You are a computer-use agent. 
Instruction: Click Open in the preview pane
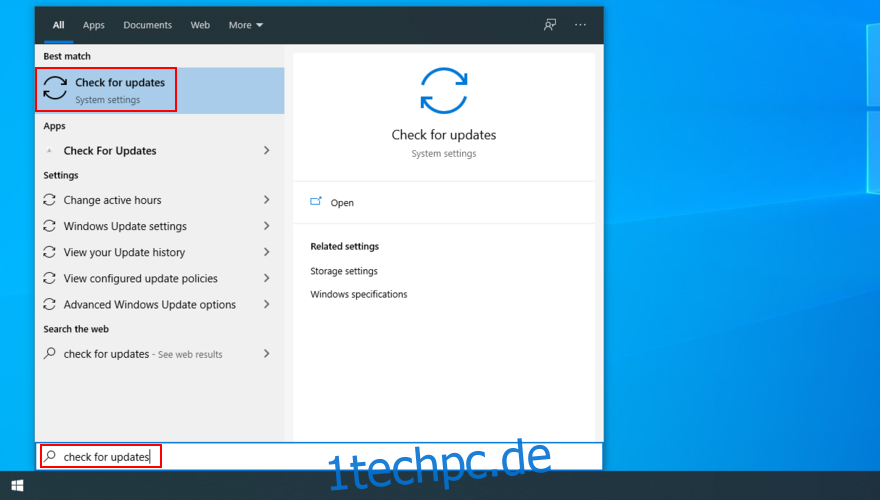(342, 203)
